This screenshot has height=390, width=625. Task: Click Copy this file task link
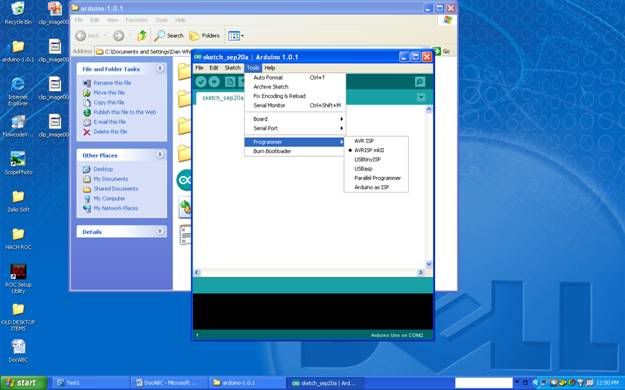[x=109, y=102]
